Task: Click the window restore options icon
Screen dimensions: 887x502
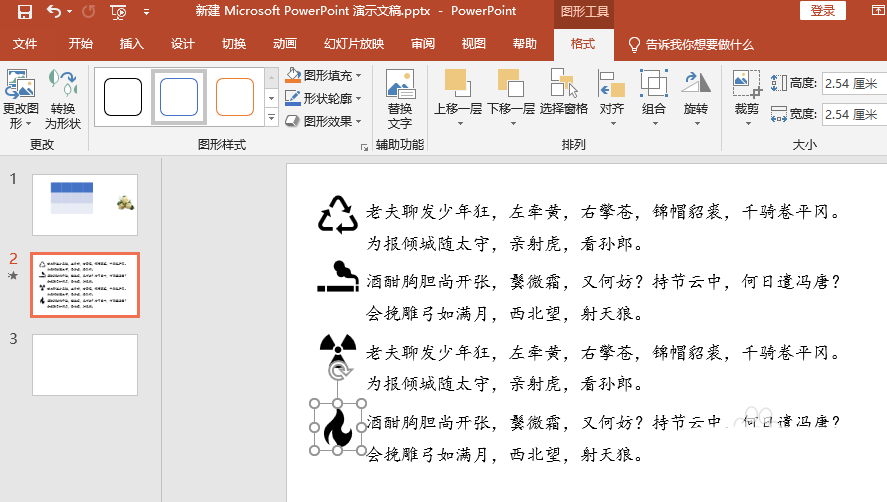Action: [x=880, y=10]
